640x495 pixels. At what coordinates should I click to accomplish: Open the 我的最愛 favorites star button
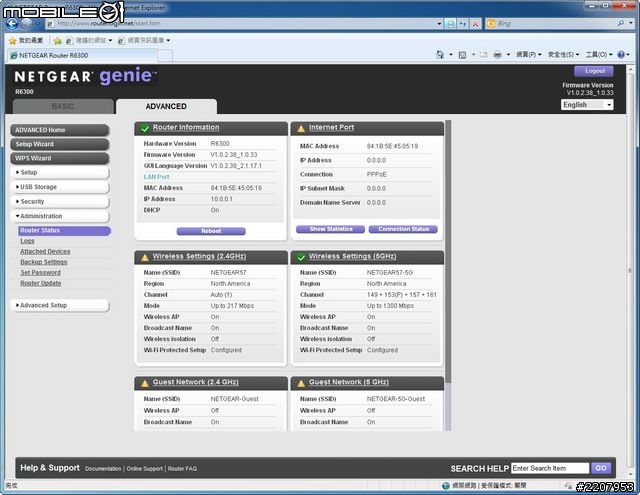point(26,40)
